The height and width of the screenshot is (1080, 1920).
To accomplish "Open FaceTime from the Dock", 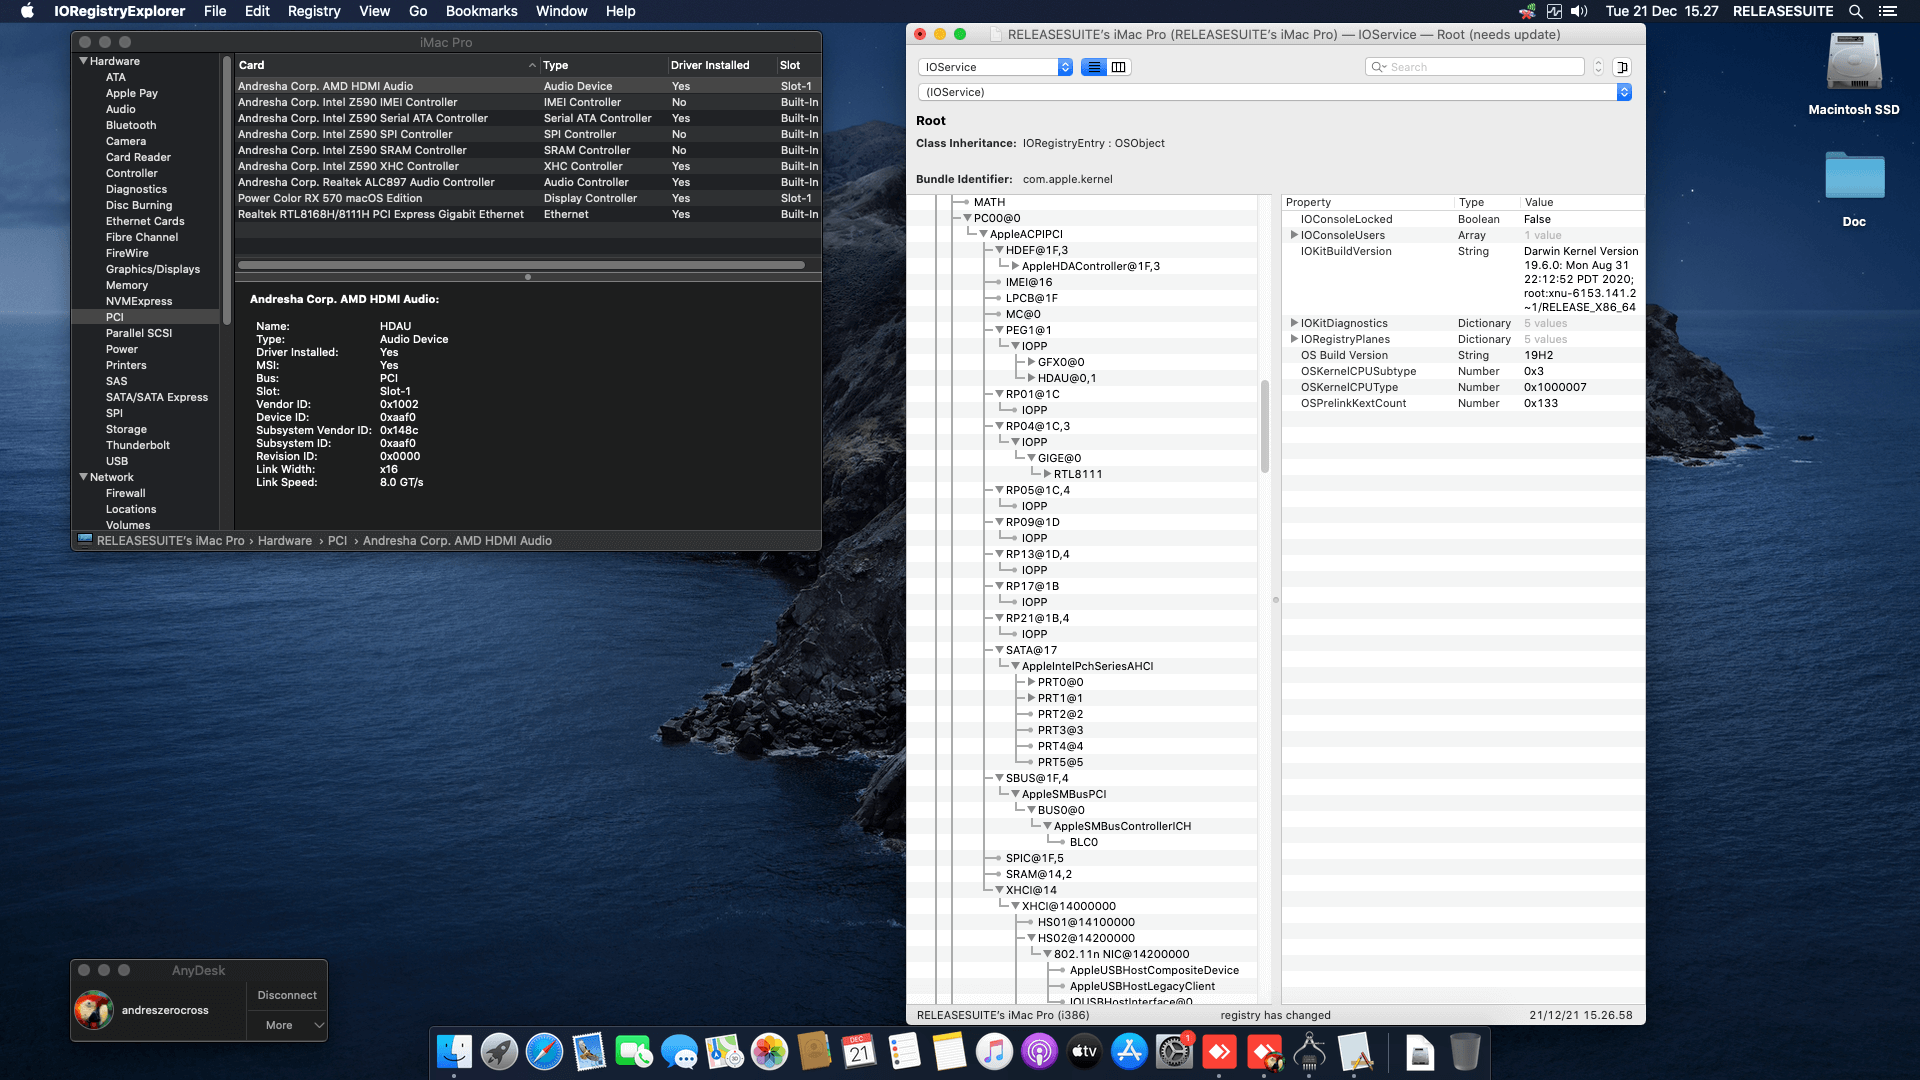I will 634,1052.
